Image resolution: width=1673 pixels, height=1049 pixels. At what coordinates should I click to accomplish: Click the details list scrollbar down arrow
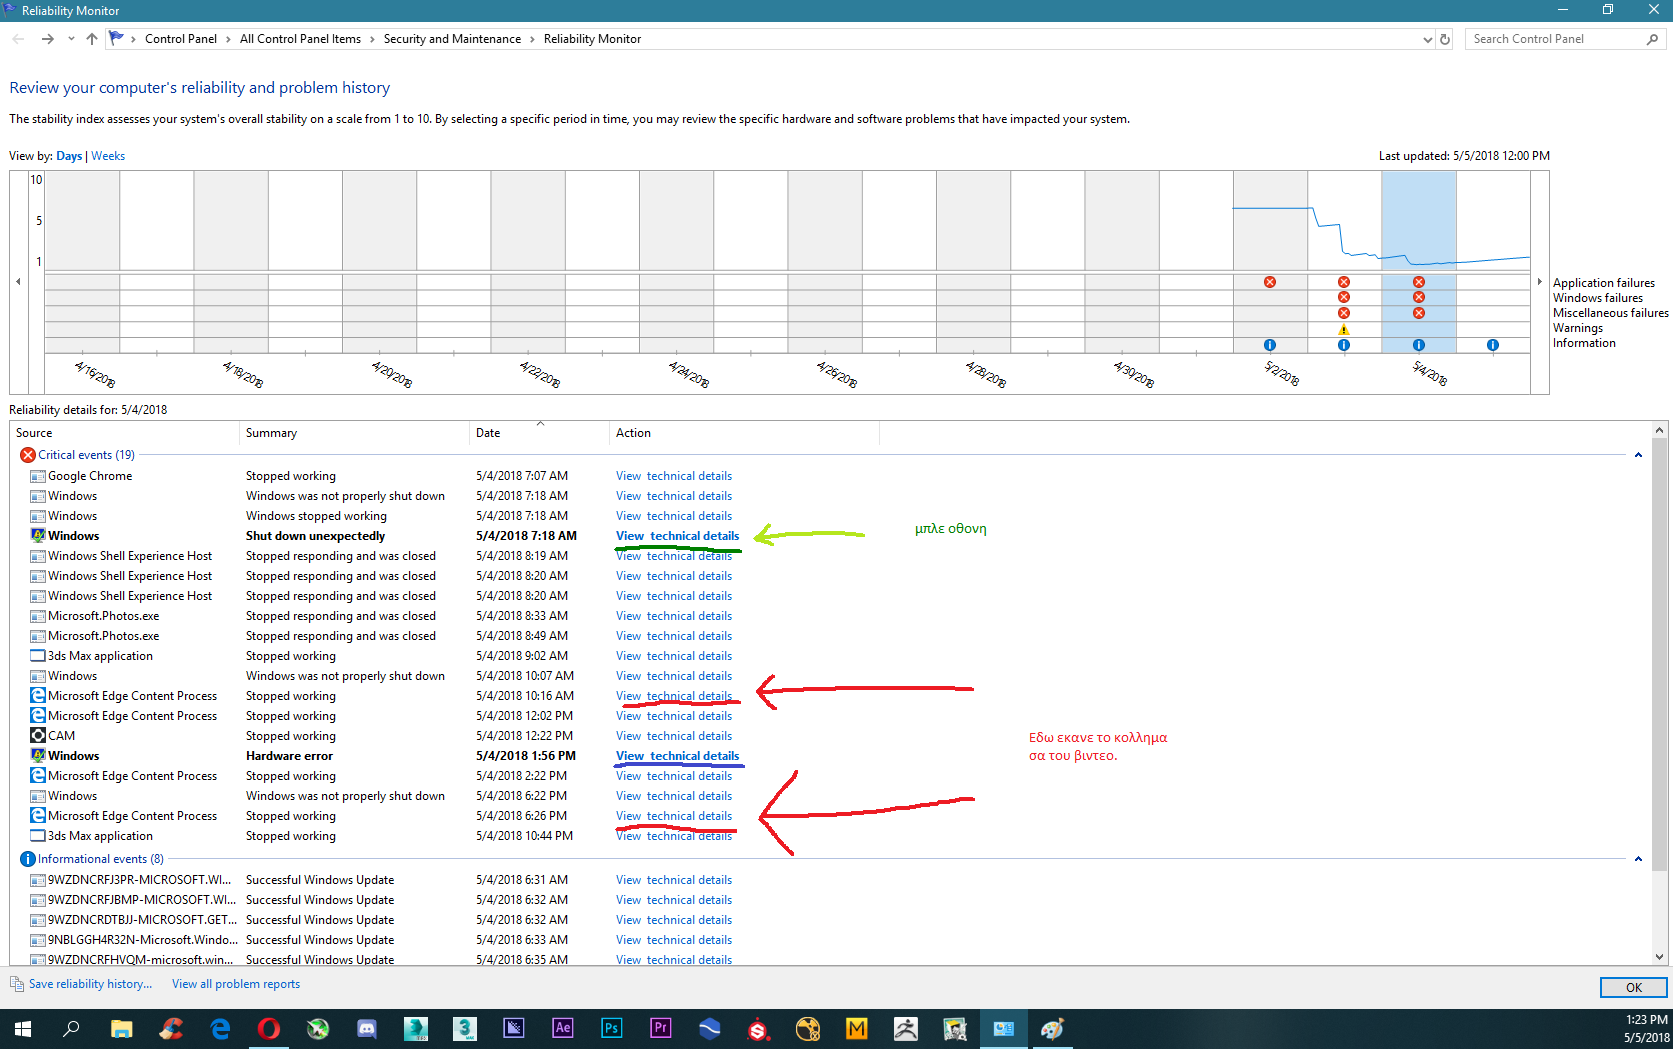pos(1660,957)
